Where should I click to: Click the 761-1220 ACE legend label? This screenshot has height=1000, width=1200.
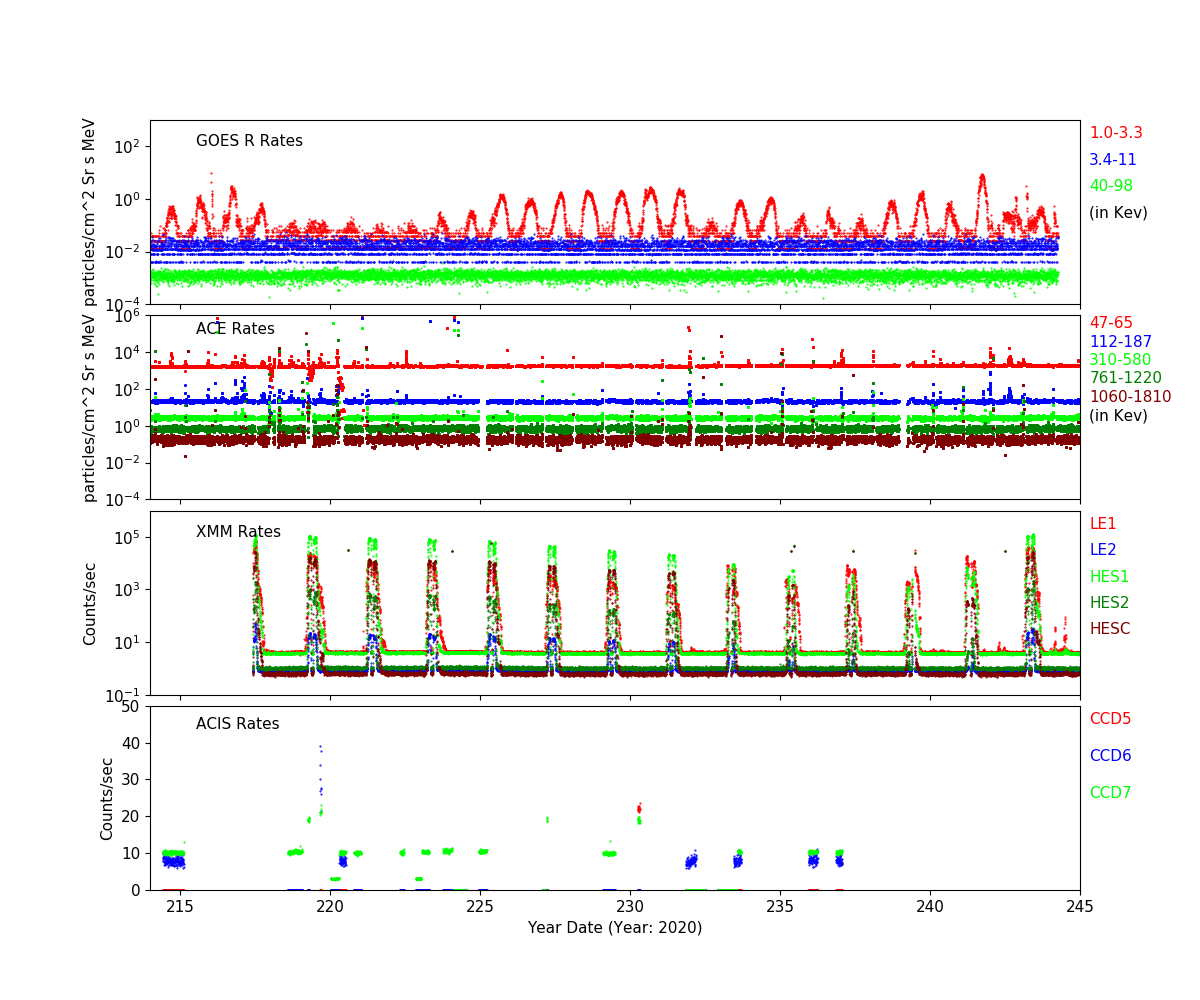(x=1125, y=378)
